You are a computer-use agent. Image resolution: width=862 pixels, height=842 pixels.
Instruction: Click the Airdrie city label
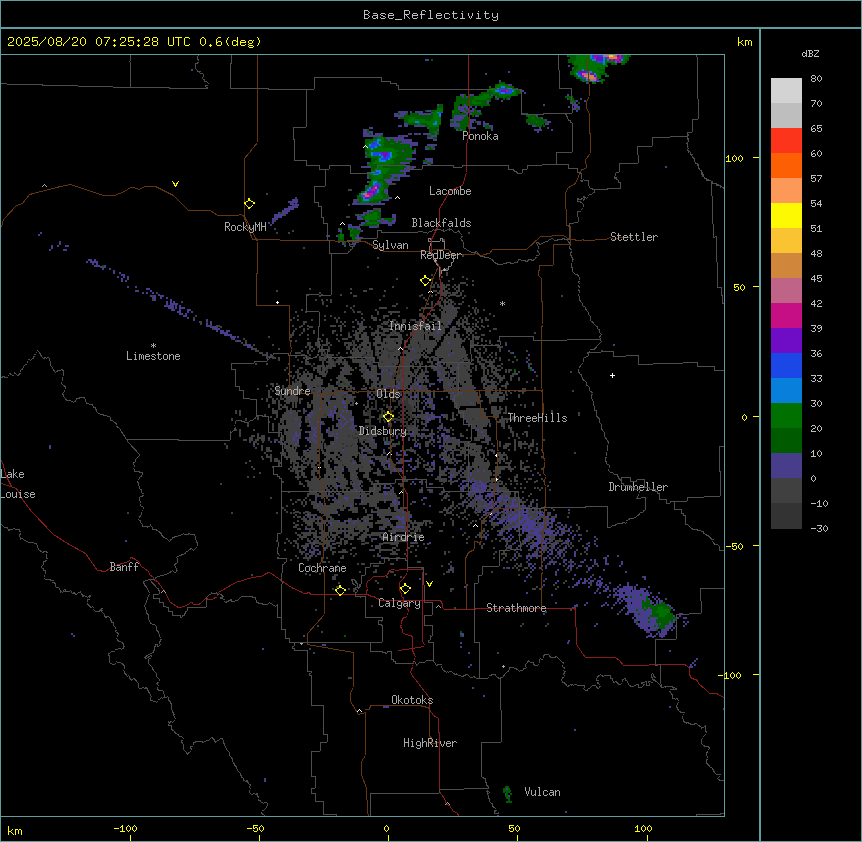[x=404, y=537]
